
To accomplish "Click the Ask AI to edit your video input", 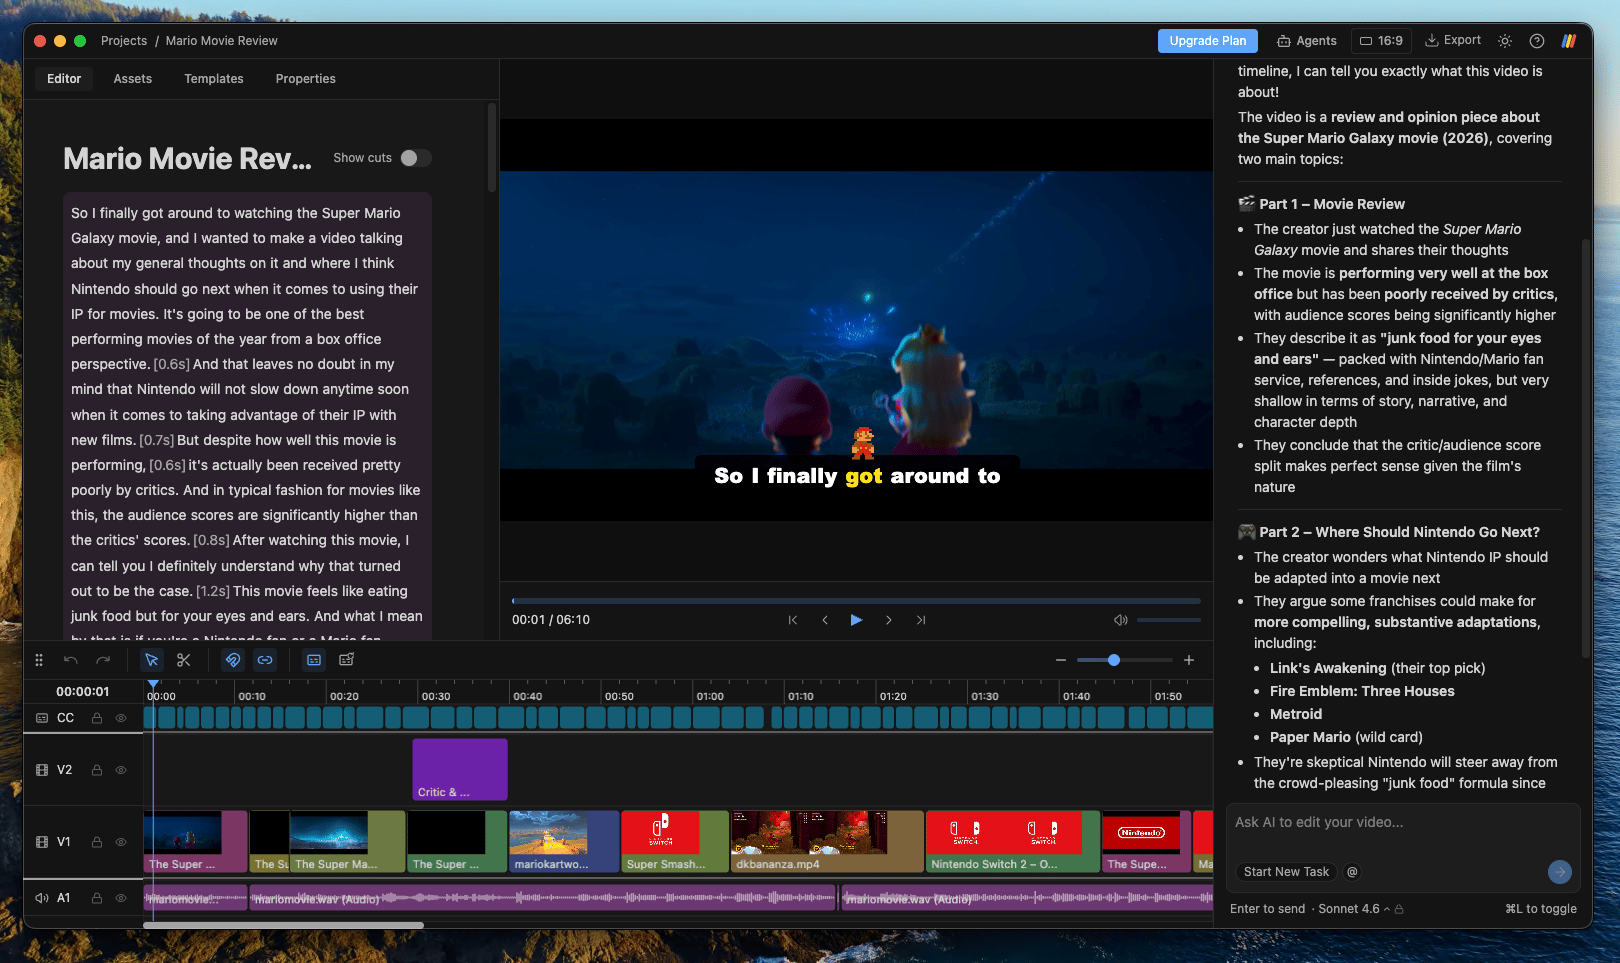I will pos(1403,823).
